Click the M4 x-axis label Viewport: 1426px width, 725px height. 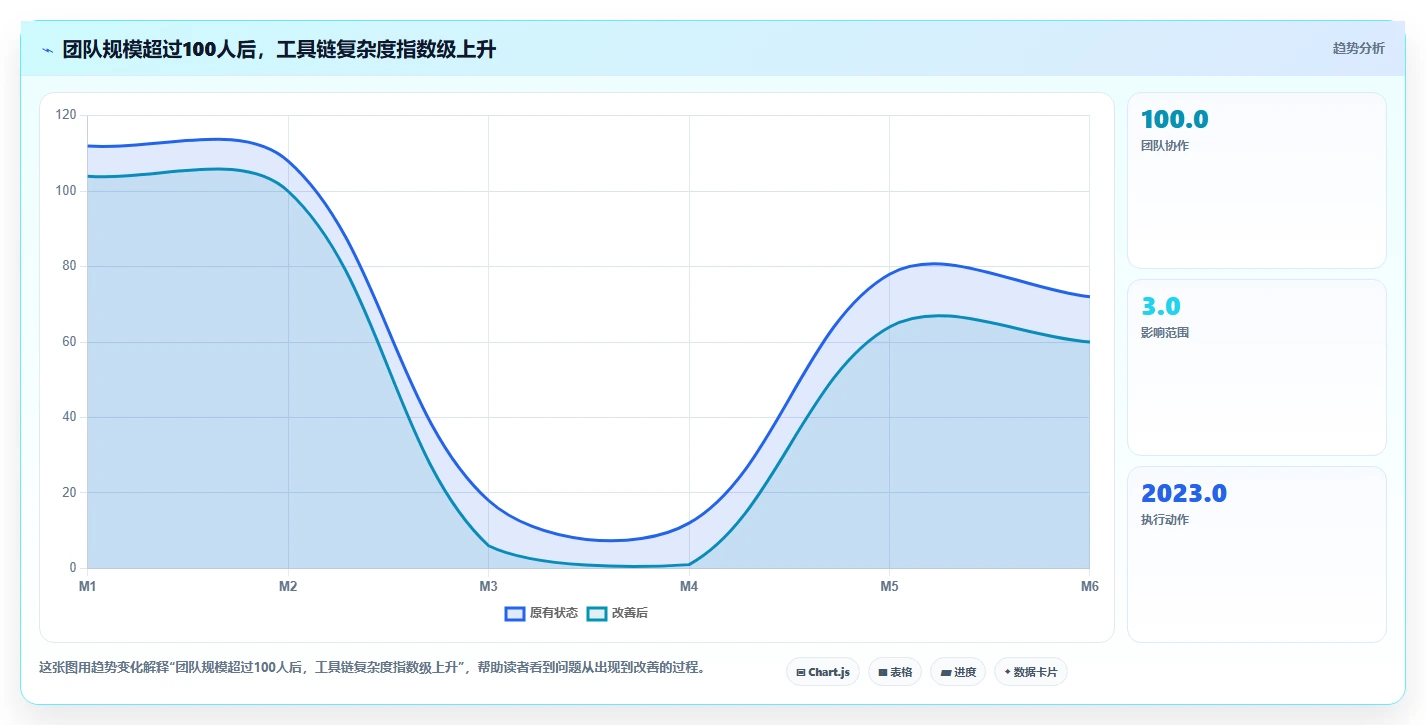click(x=689, y=586)
